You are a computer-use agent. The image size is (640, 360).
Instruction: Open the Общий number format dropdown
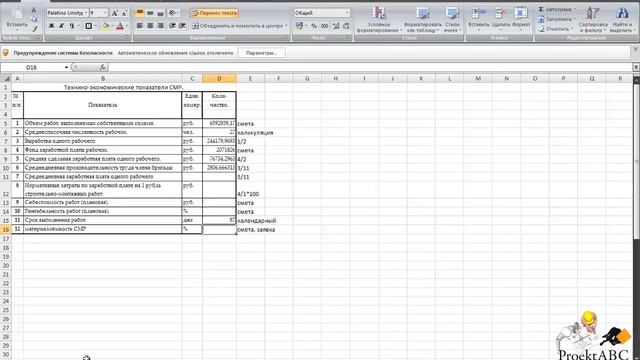tap(347, 13)
